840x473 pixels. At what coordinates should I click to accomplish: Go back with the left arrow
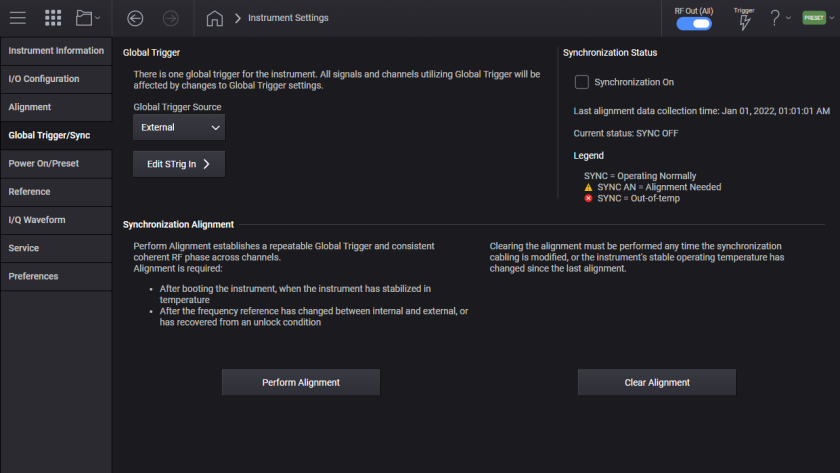click(x=136, y=18)
